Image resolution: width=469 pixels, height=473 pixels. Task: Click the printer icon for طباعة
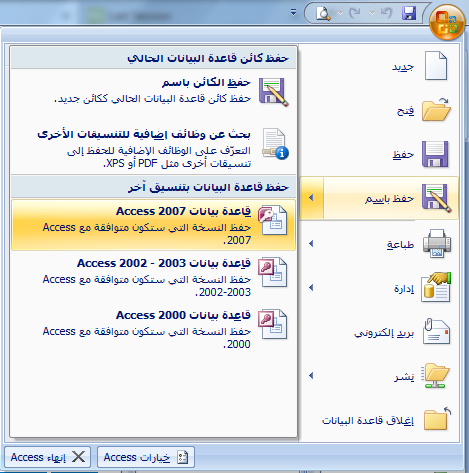[x=437, y=243]
